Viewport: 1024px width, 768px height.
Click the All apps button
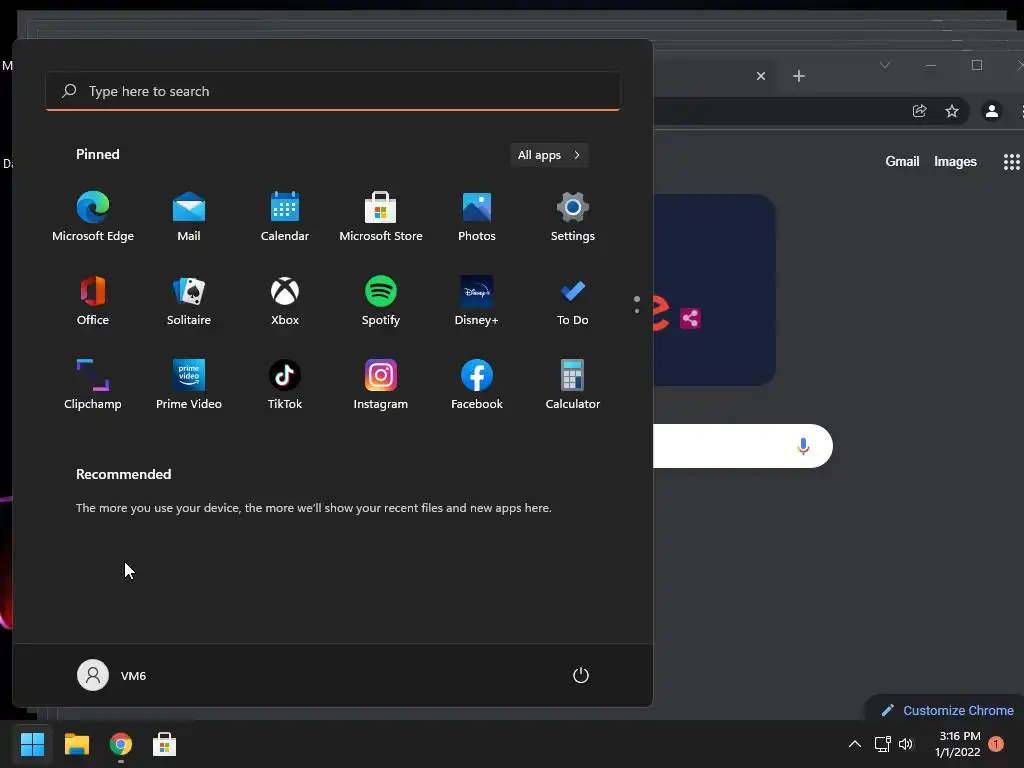[549, 155]
